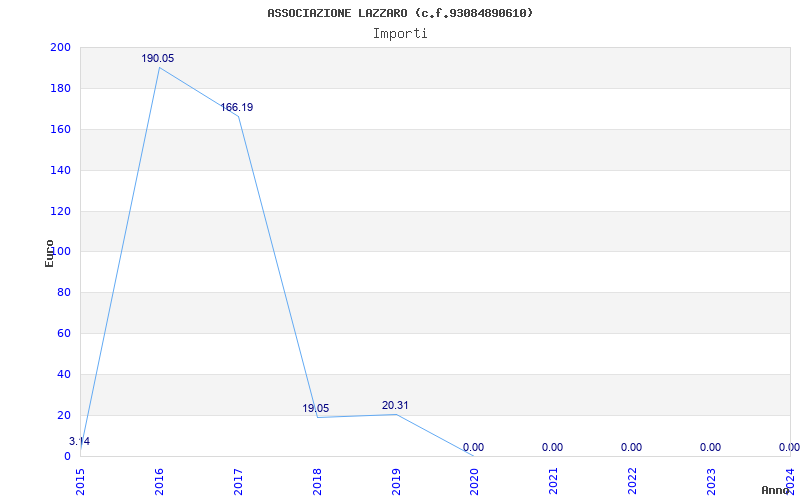Click the 0.00 label above 2020
Viewport: 800px width, 500px height.
coord(473,447)
